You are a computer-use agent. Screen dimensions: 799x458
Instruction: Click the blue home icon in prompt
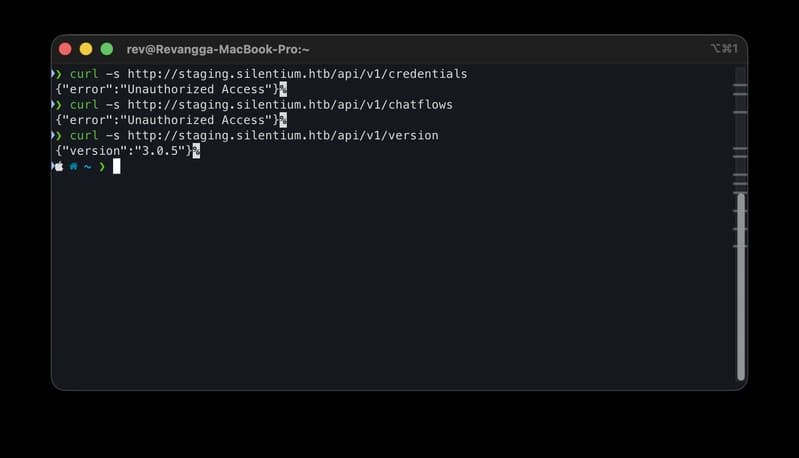[73, 167]
